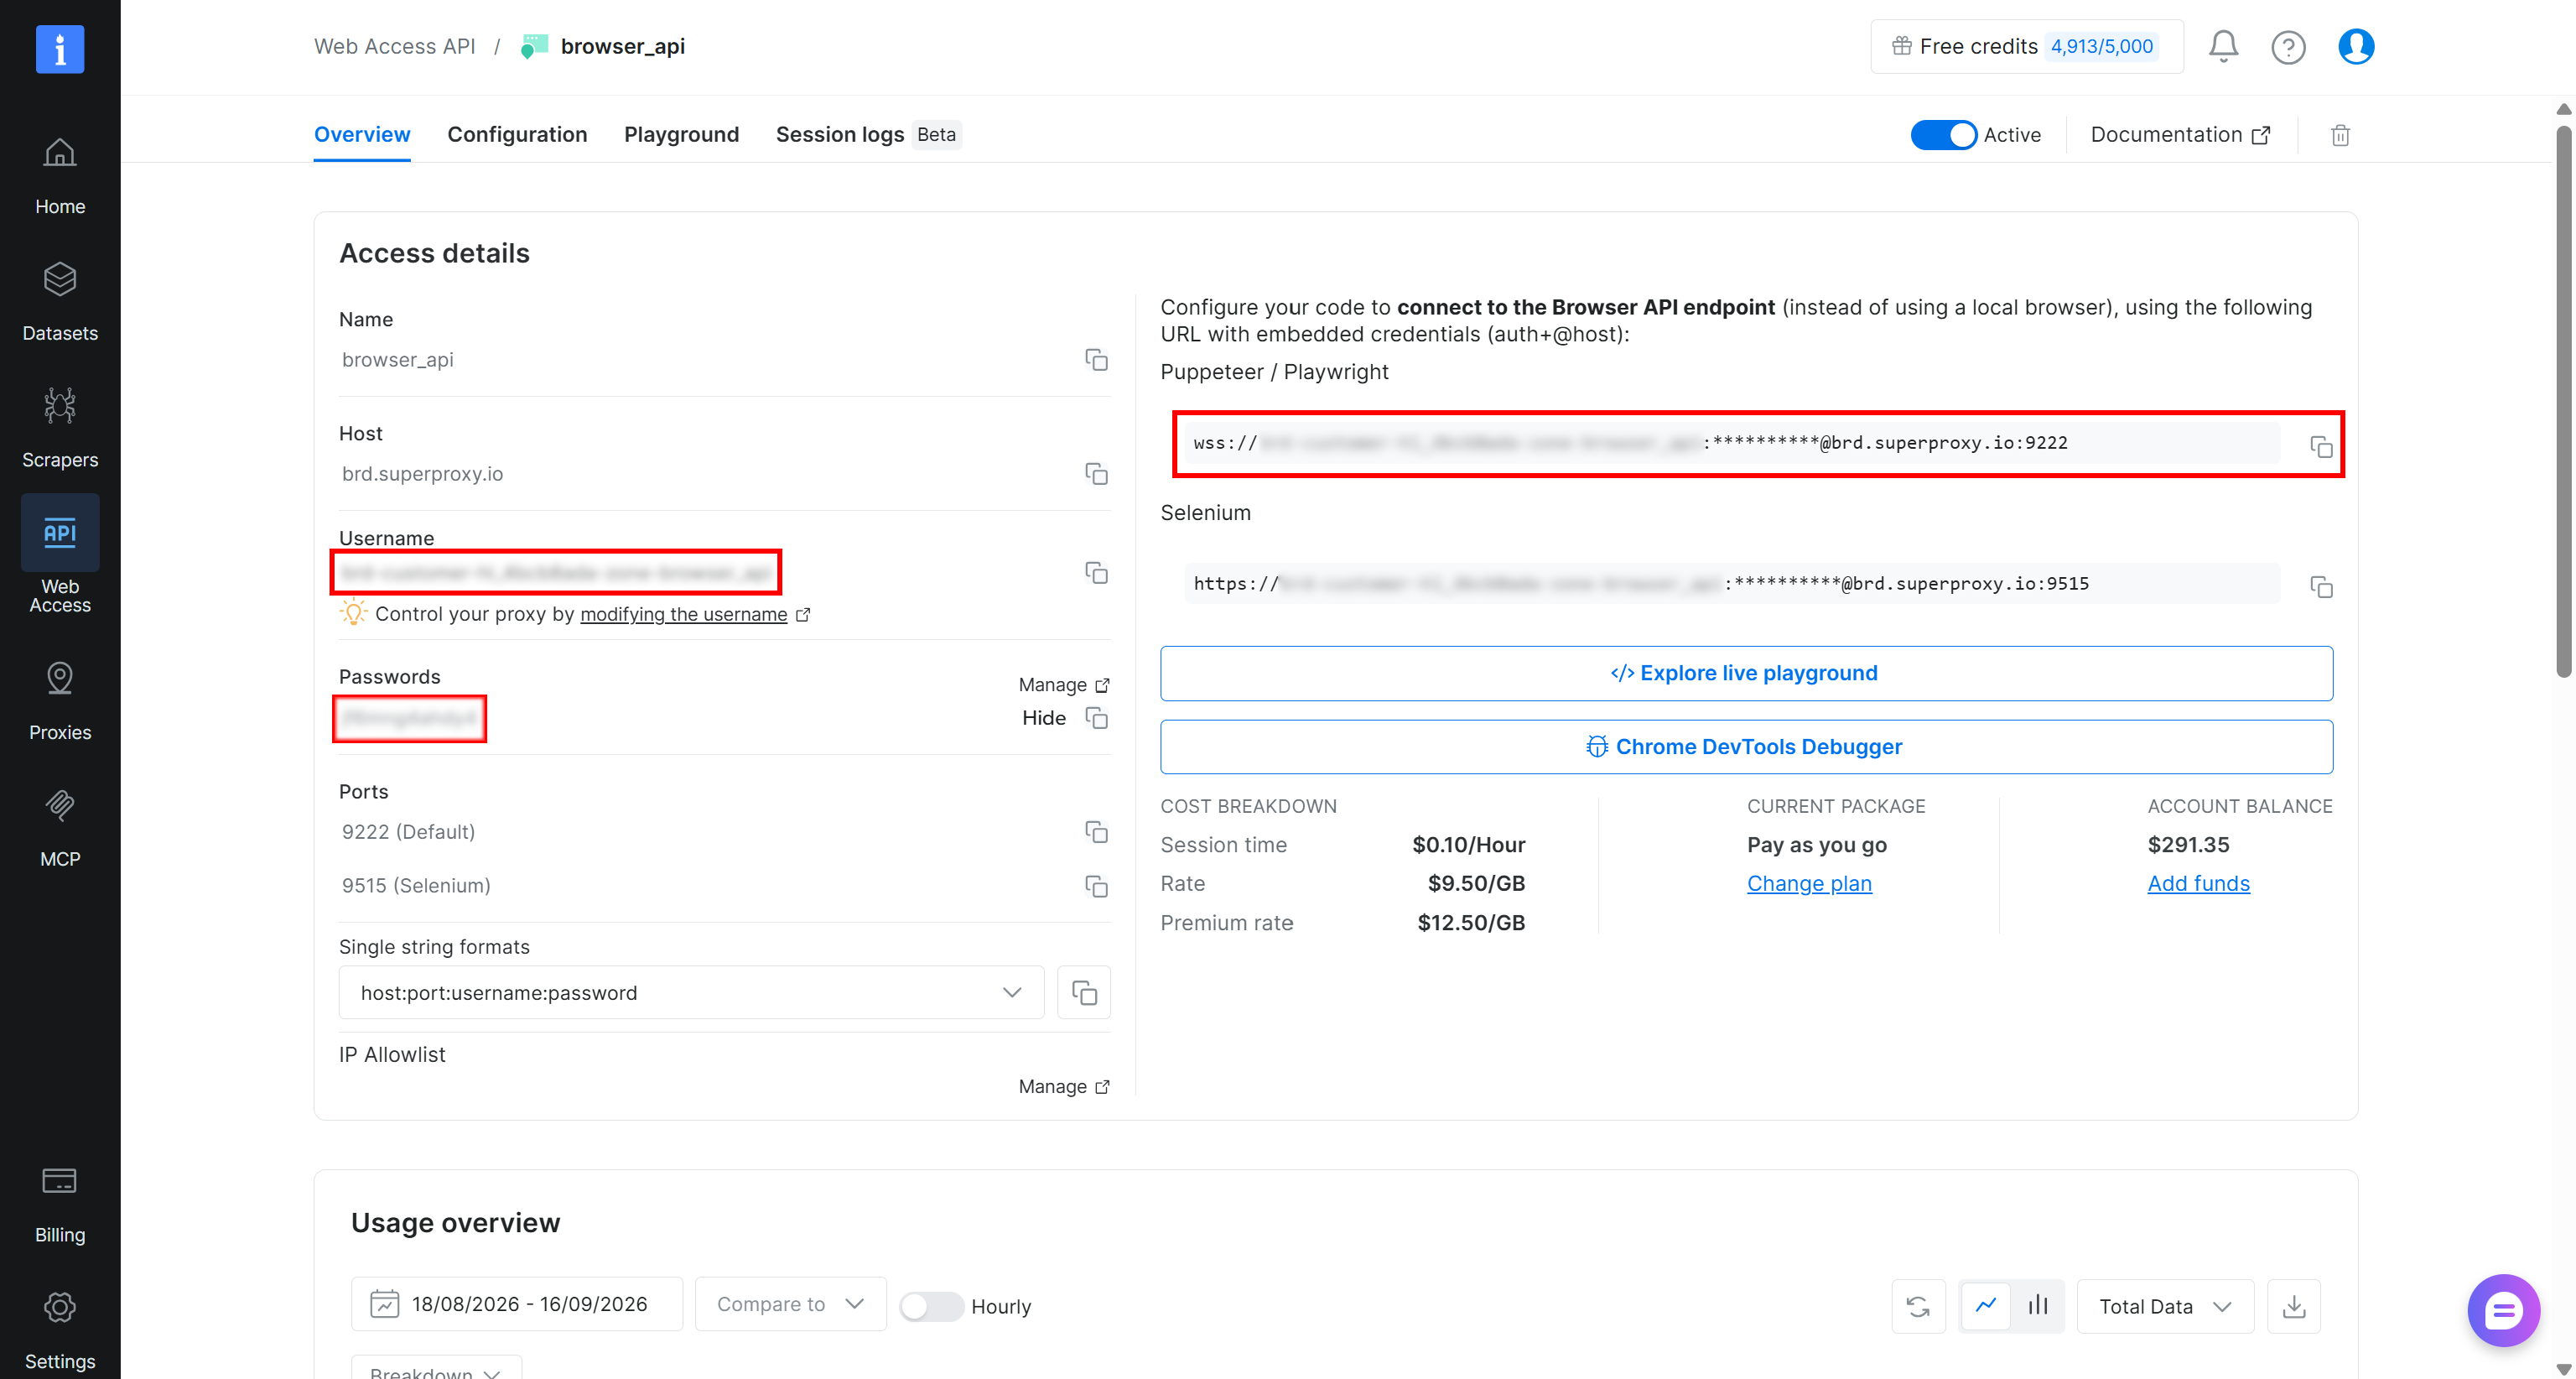Open Datasets in the sidebar
Viewport: 2576px width, 1379px height.
tap(60, 303)
